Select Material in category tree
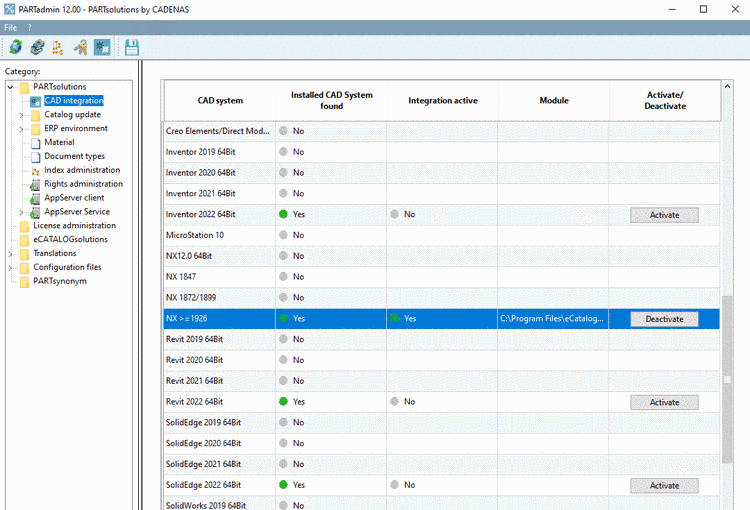Viewport: 750px width, 510px height. 59,142
